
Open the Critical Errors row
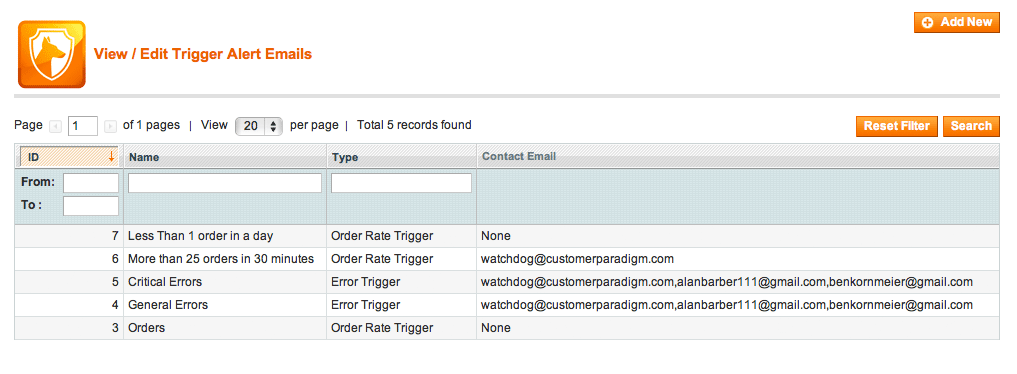(x=507, y=282)
